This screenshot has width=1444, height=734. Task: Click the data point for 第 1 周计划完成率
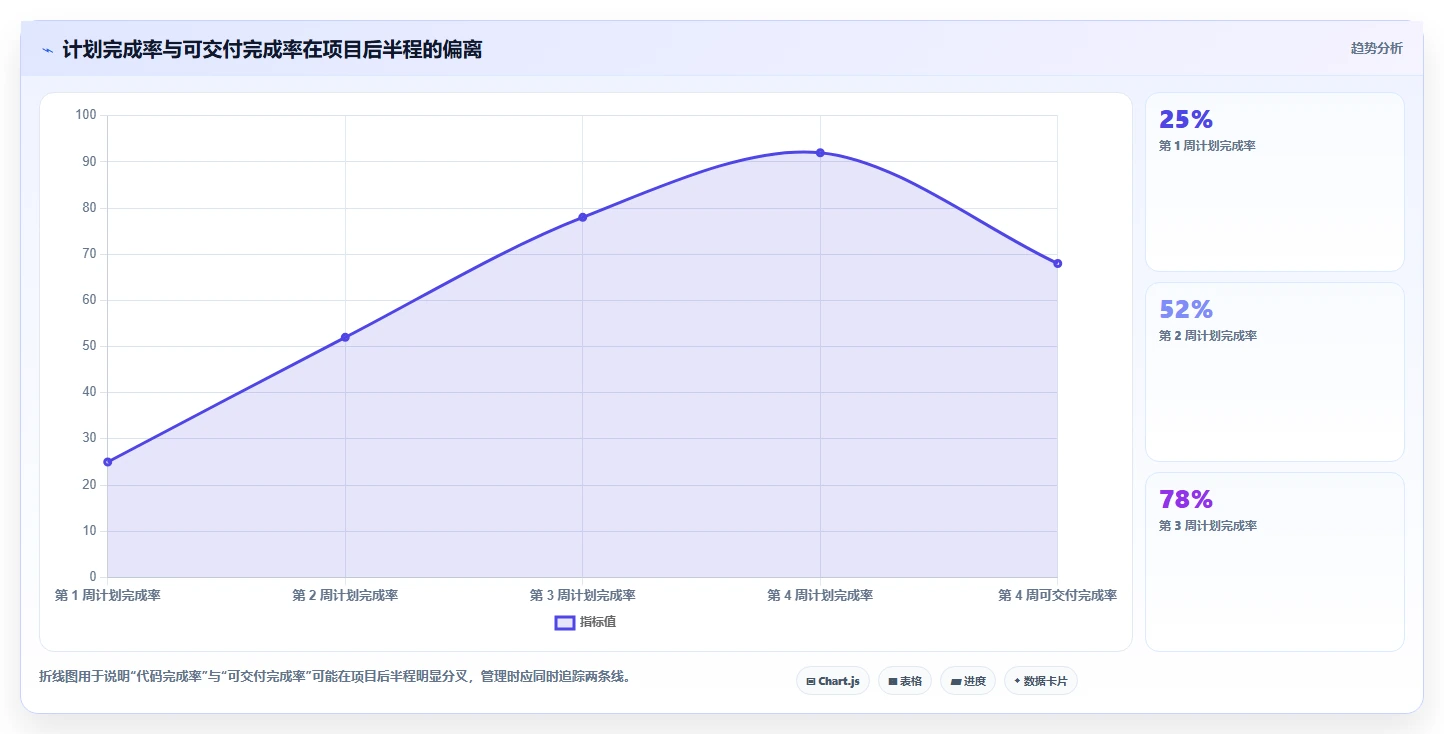coord(108,462)
